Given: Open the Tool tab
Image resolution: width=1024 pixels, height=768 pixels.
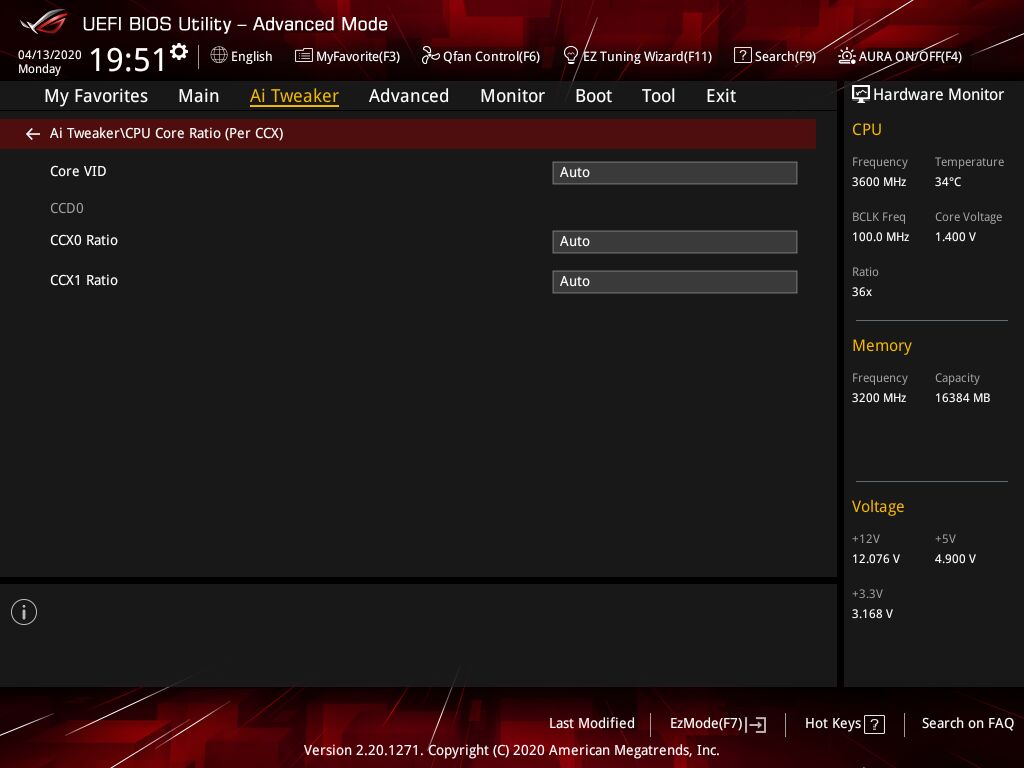Looking at the screenshot, I should pos(658,96).
